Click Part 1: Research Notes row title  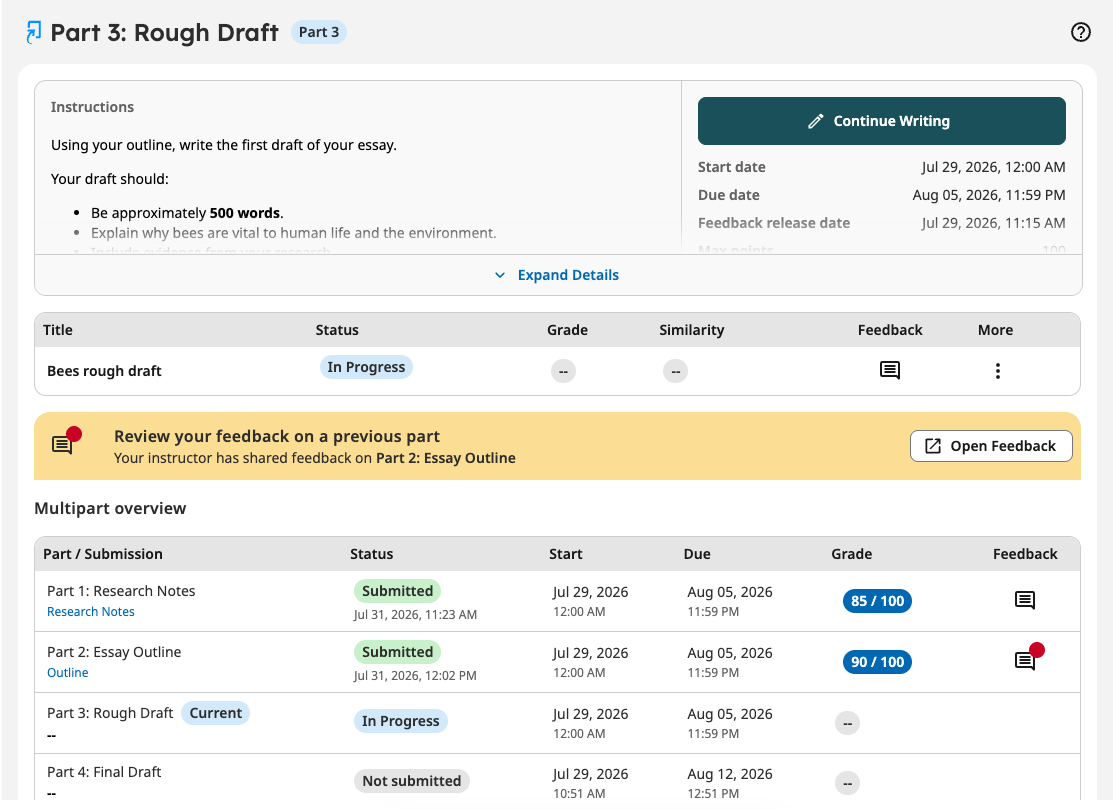pos(121,591)
